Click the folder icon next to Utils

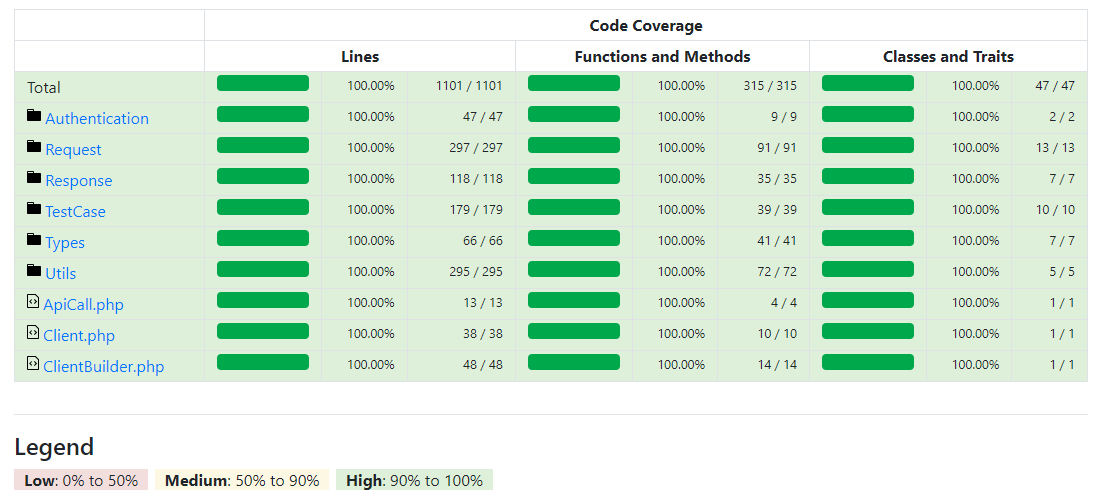coord(34,270)
